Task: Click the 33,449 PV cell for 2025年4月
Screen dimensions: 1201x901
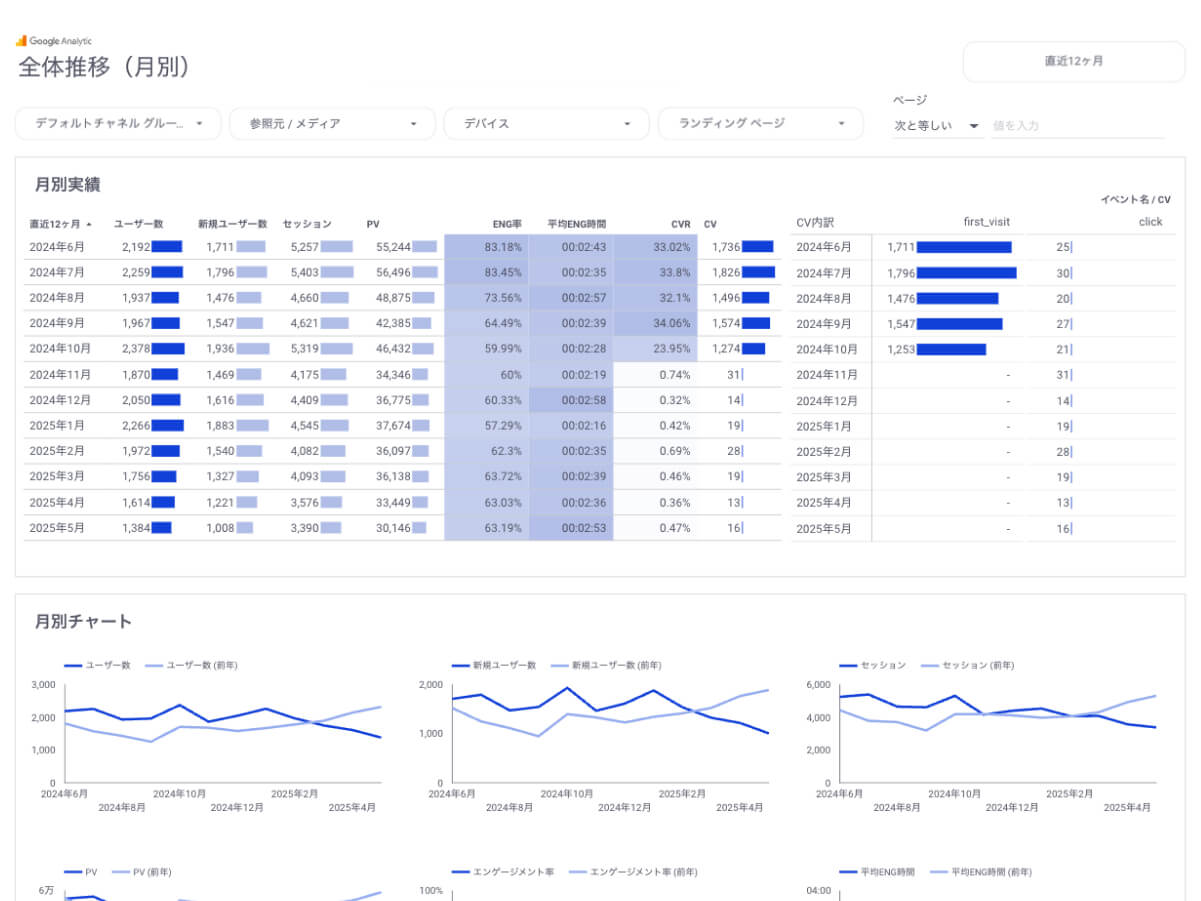Action: 393,502
